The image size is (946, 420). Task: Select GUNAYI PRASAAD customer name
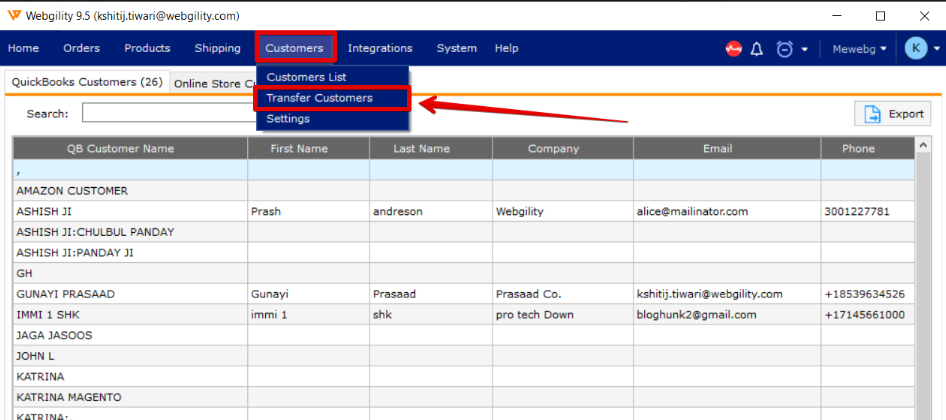[130, 294]
